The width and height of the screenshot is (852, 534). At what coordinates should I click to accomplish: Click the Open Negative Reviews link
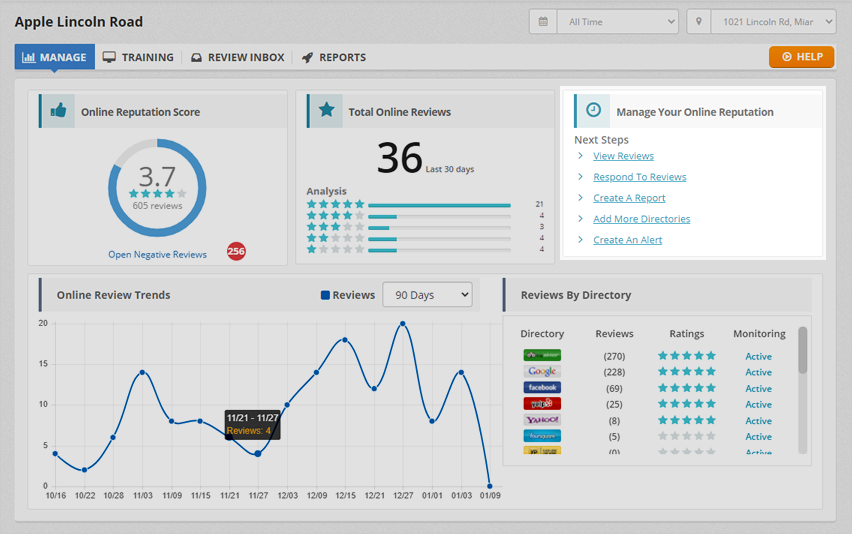(x=157, y=254)
